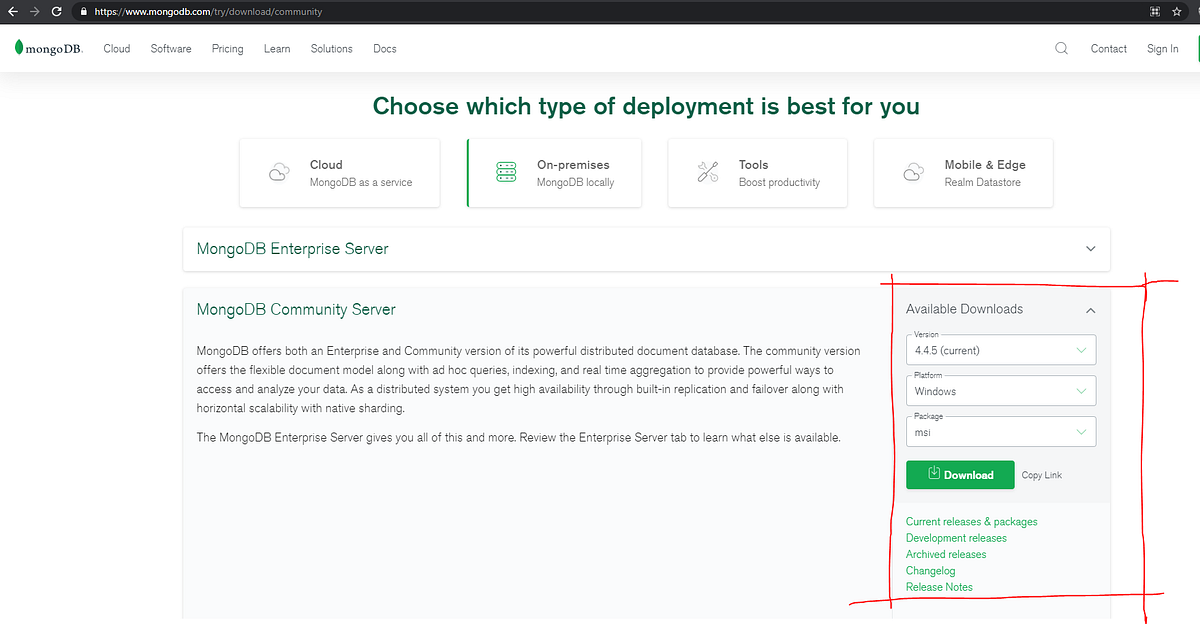Click the padlock icon in the address bar
This screenshot has height=624, width=1200.
click(84, 11)
